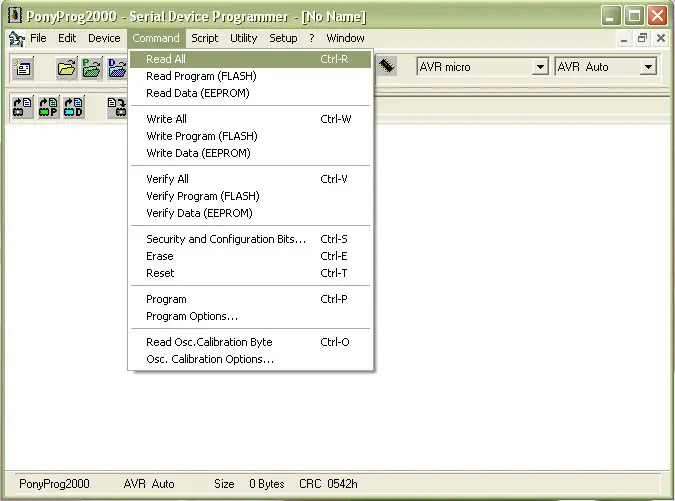This screenshot has height=501, width=675.
Task: Restore the inner document window
Action: (642, 39)
